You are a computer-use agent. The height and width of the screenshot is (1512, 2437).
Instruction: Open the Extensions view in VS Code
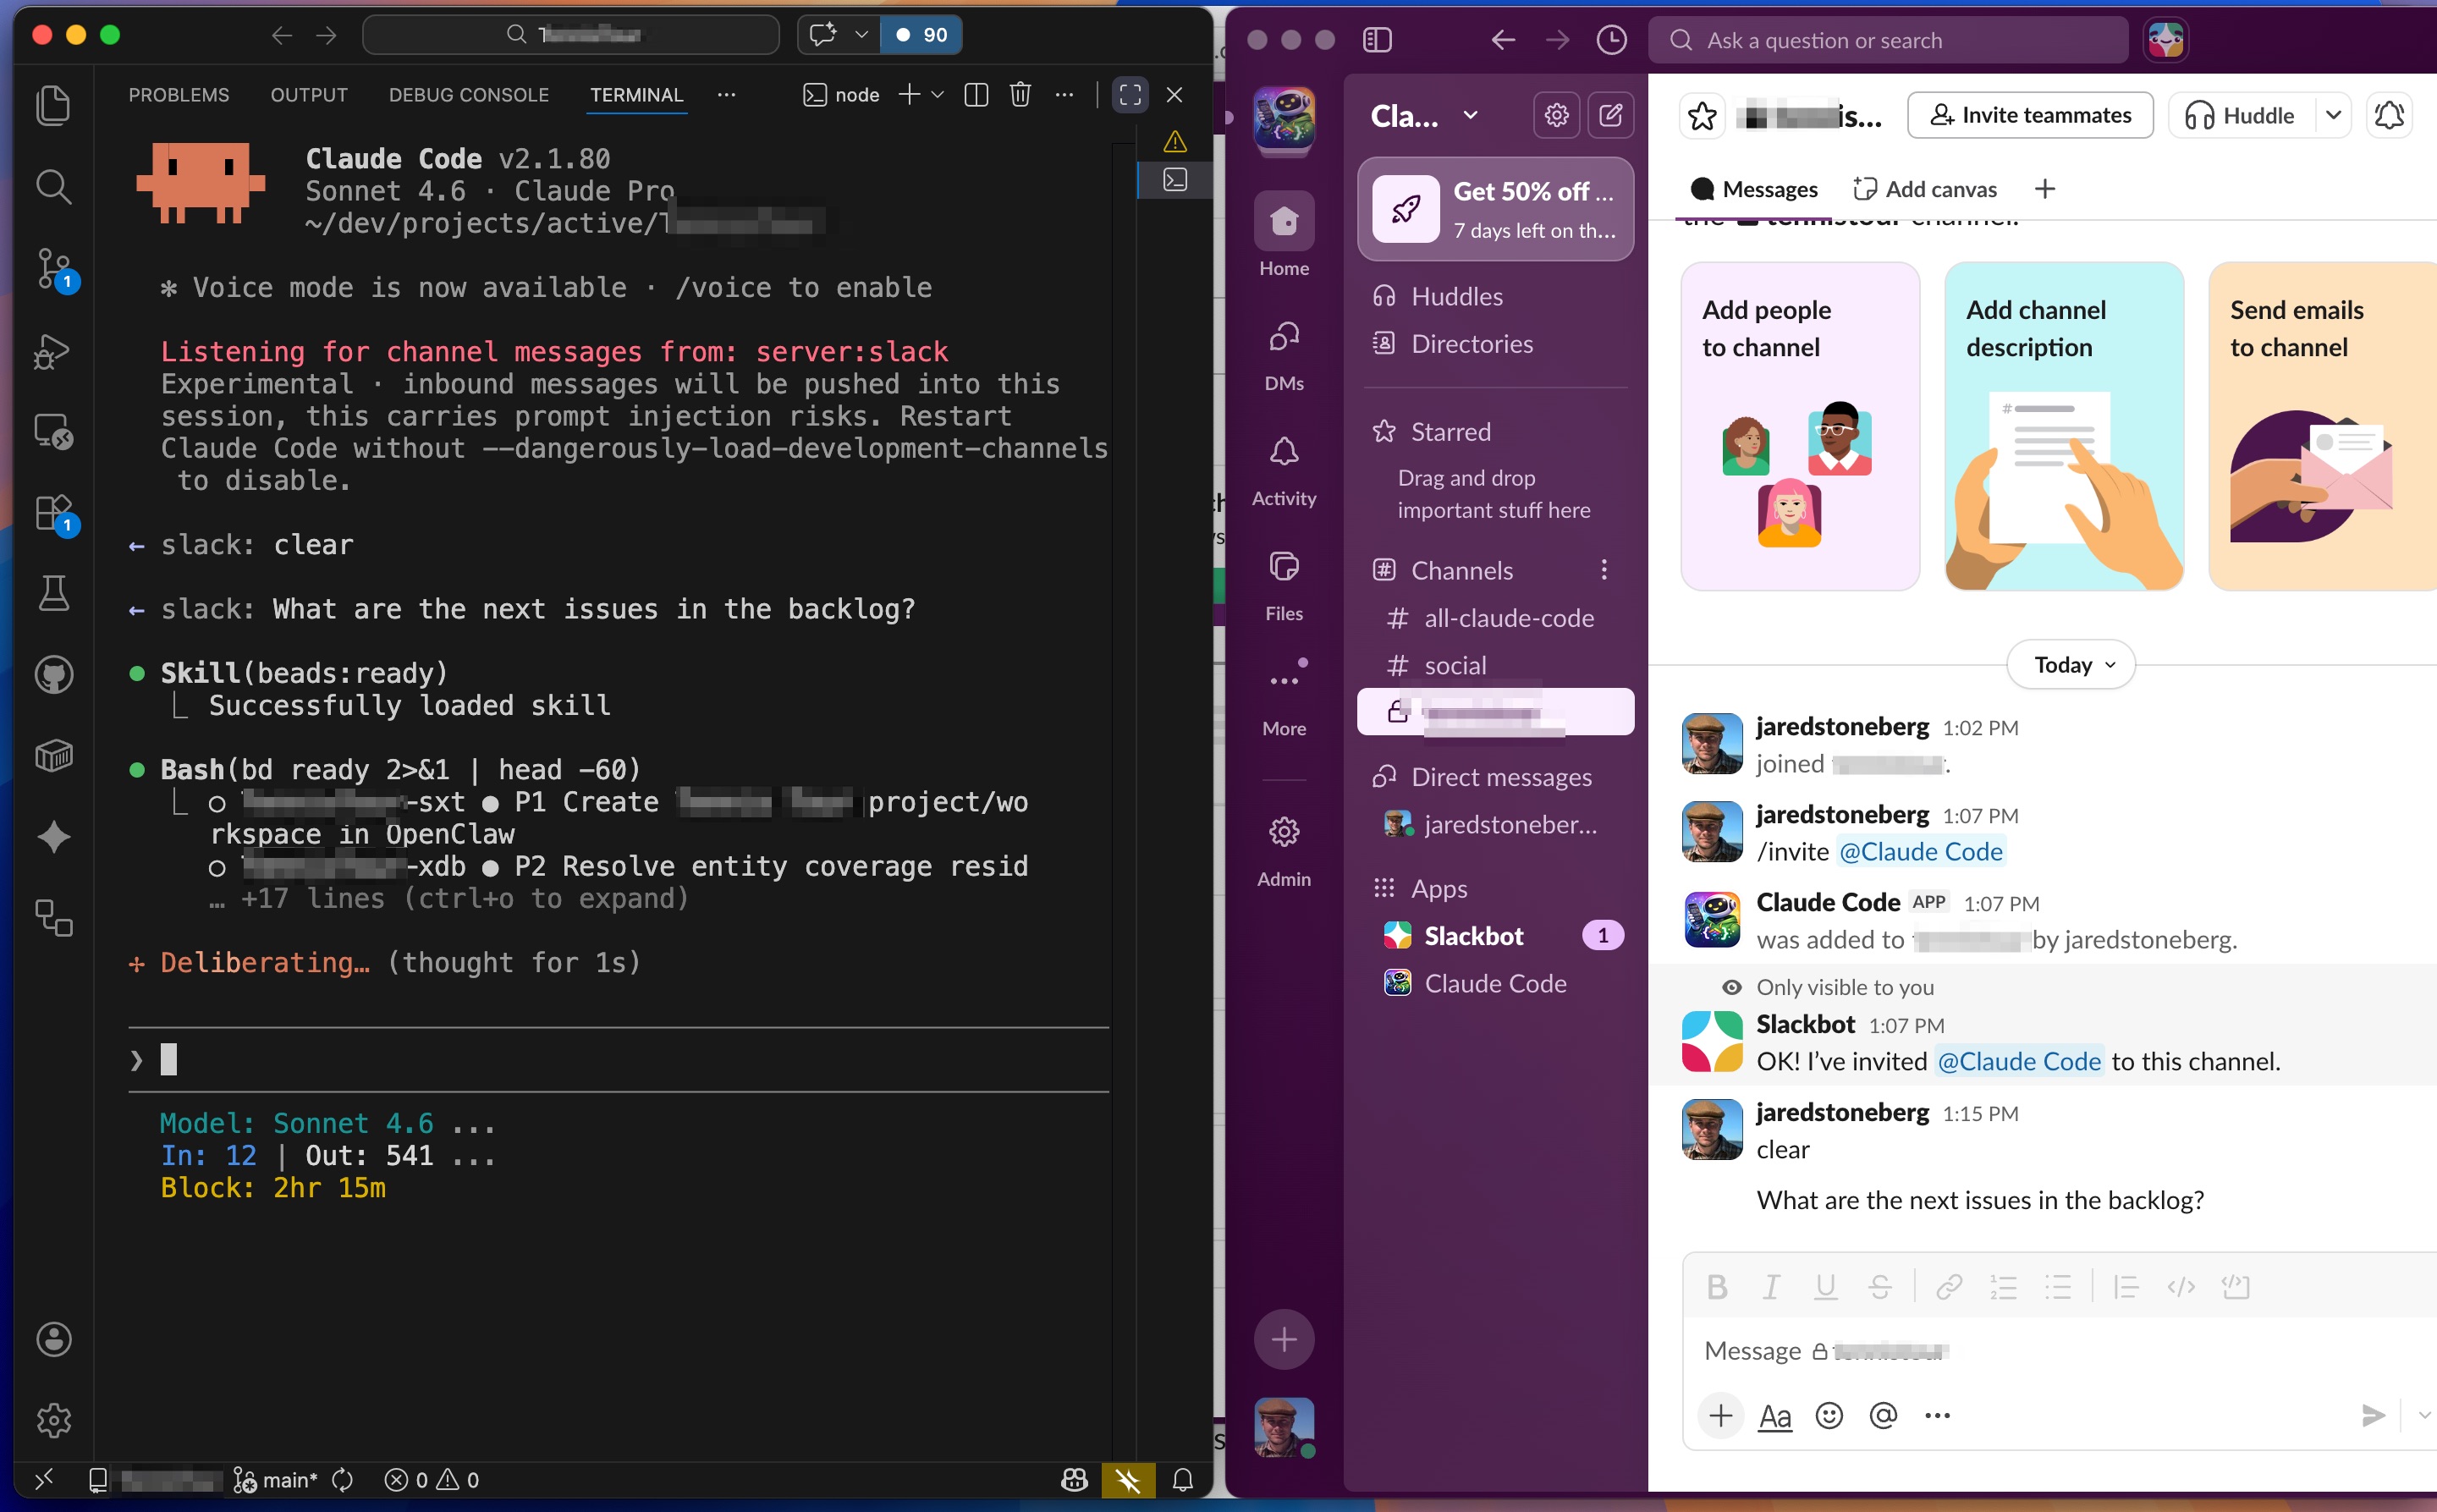(55, 514)
